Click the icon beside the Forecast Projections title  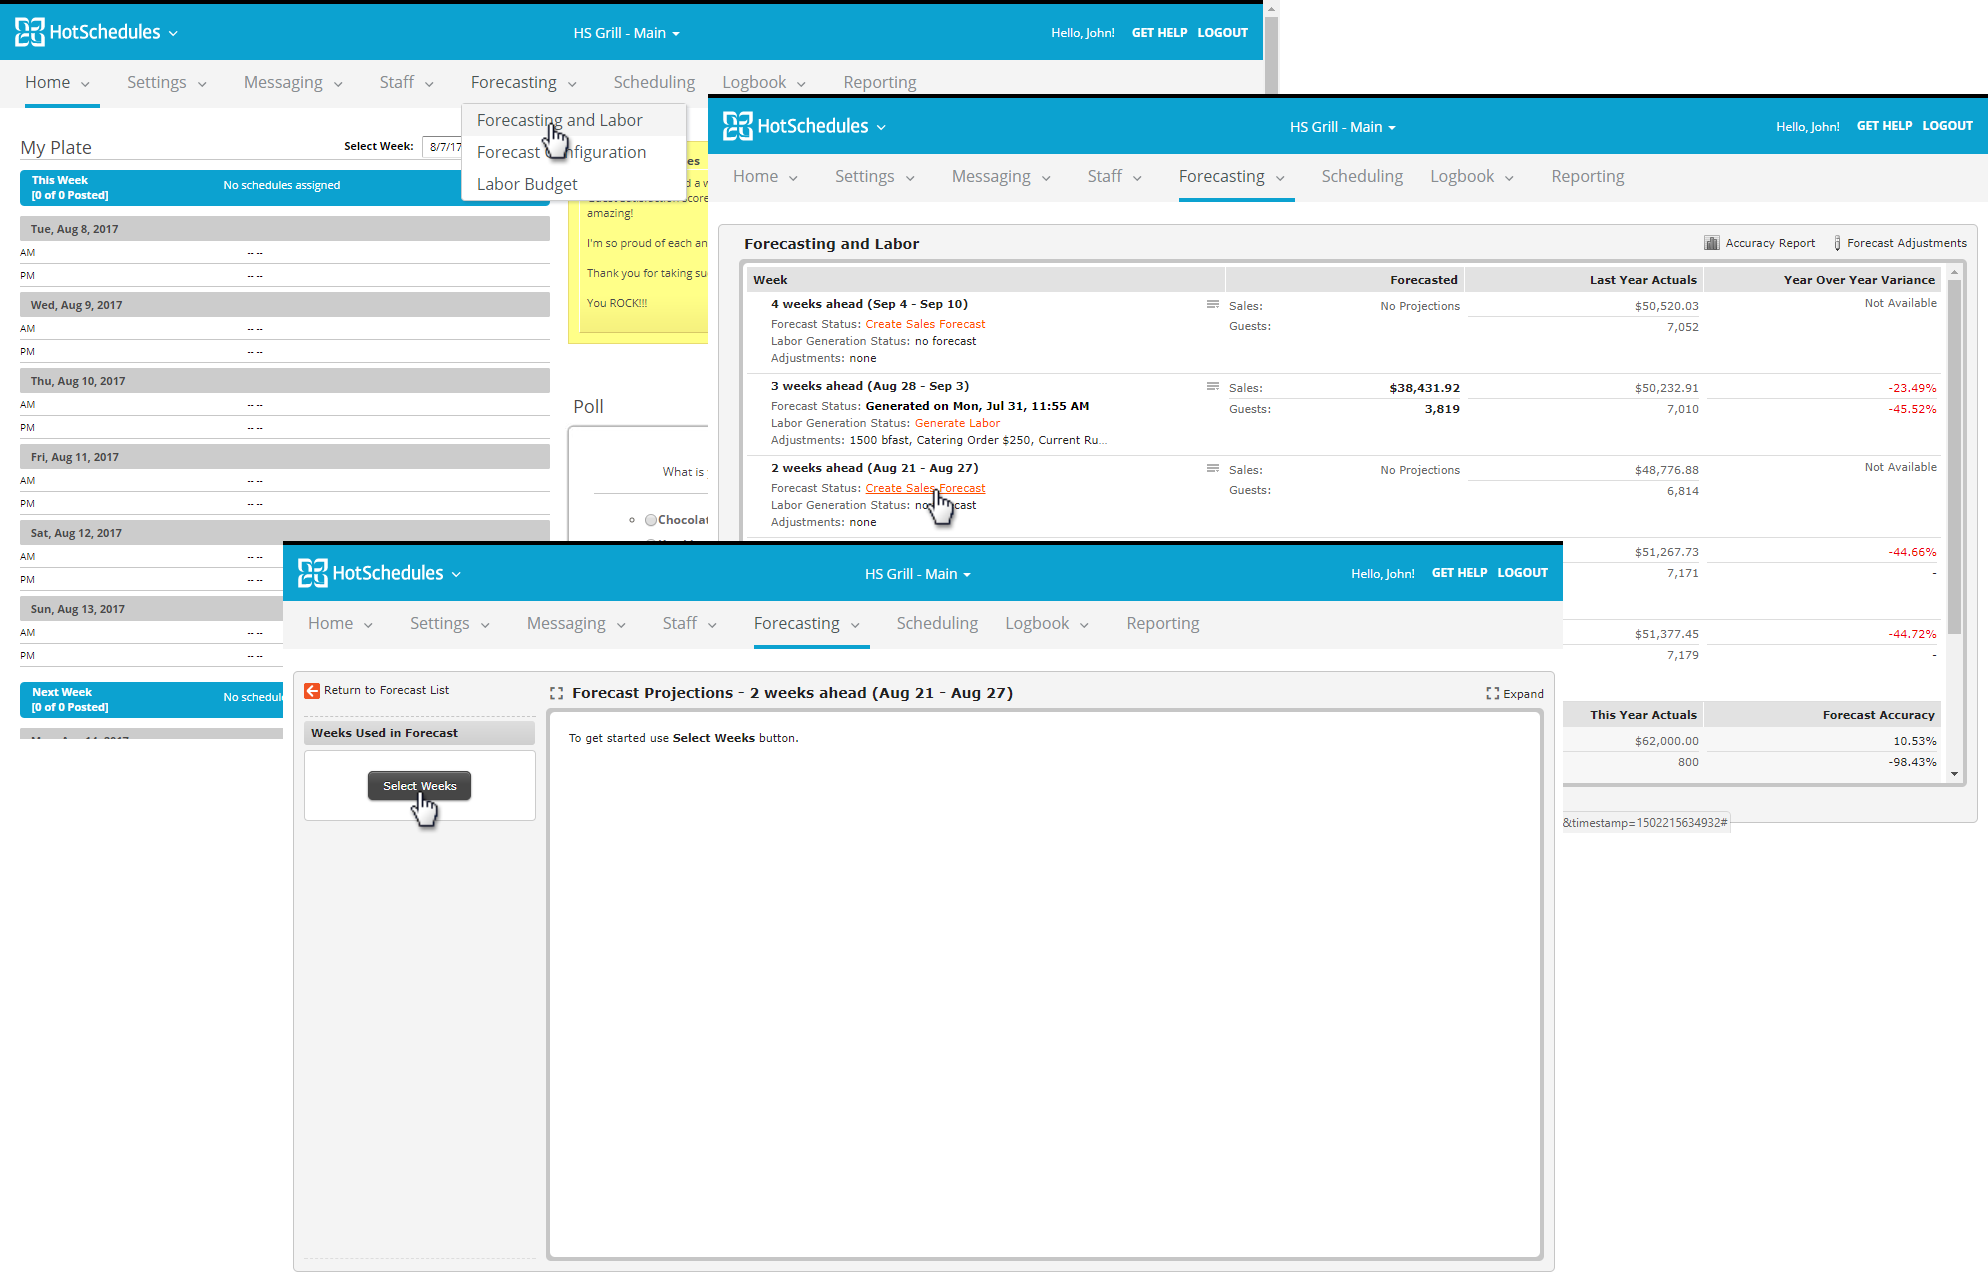557,693
